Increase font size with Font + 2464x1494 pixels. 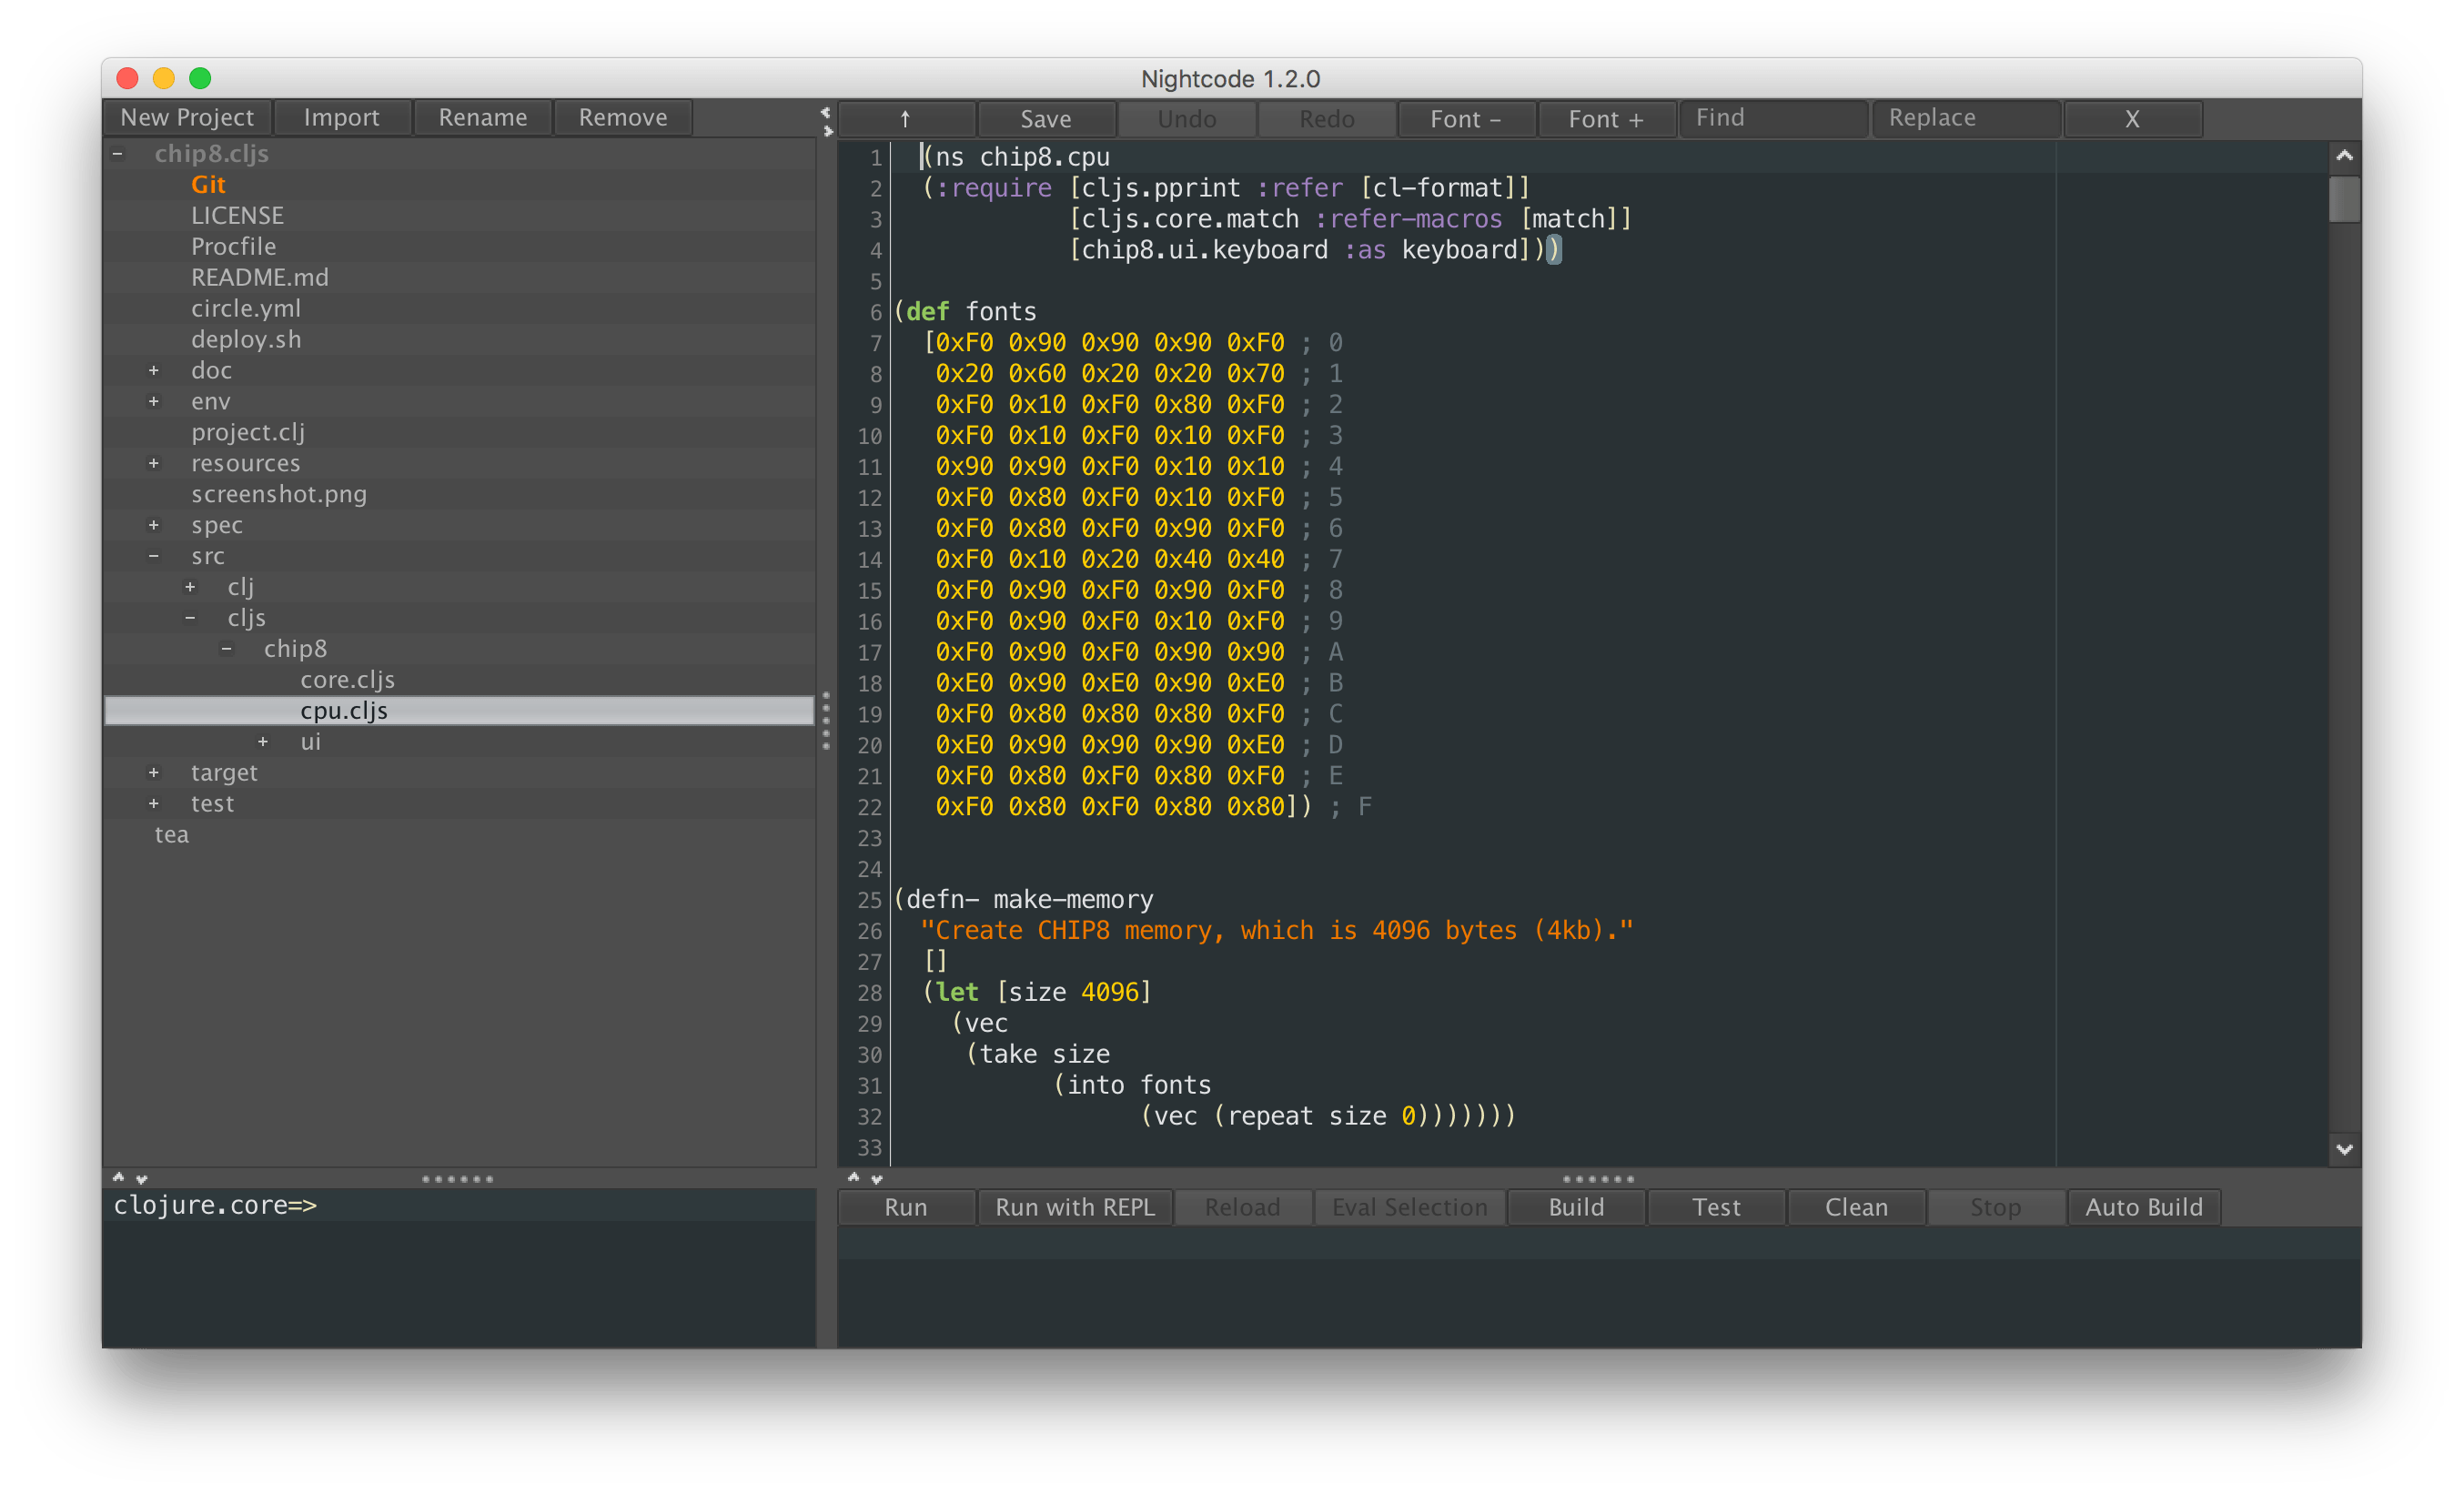coord(1606,119)
